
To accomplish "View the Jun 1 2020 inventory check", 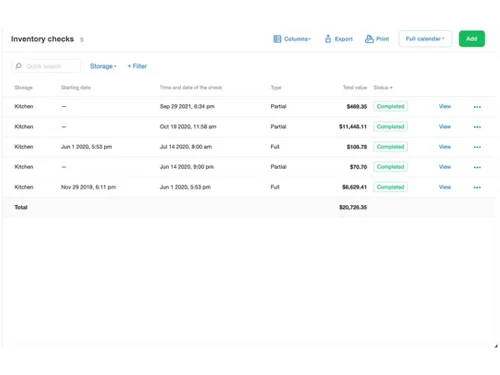I will click(445, 187).
